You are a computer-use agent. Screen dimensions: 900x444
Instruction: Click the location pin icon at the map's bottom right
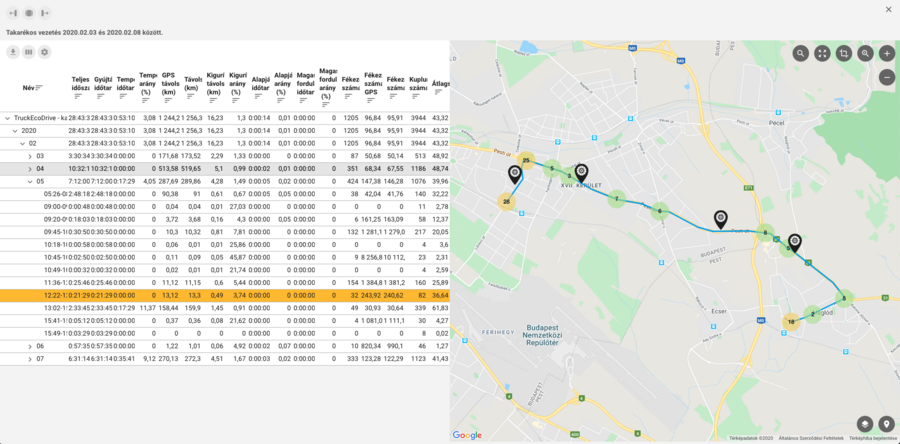pyautogui.click(x=886, y=424)
